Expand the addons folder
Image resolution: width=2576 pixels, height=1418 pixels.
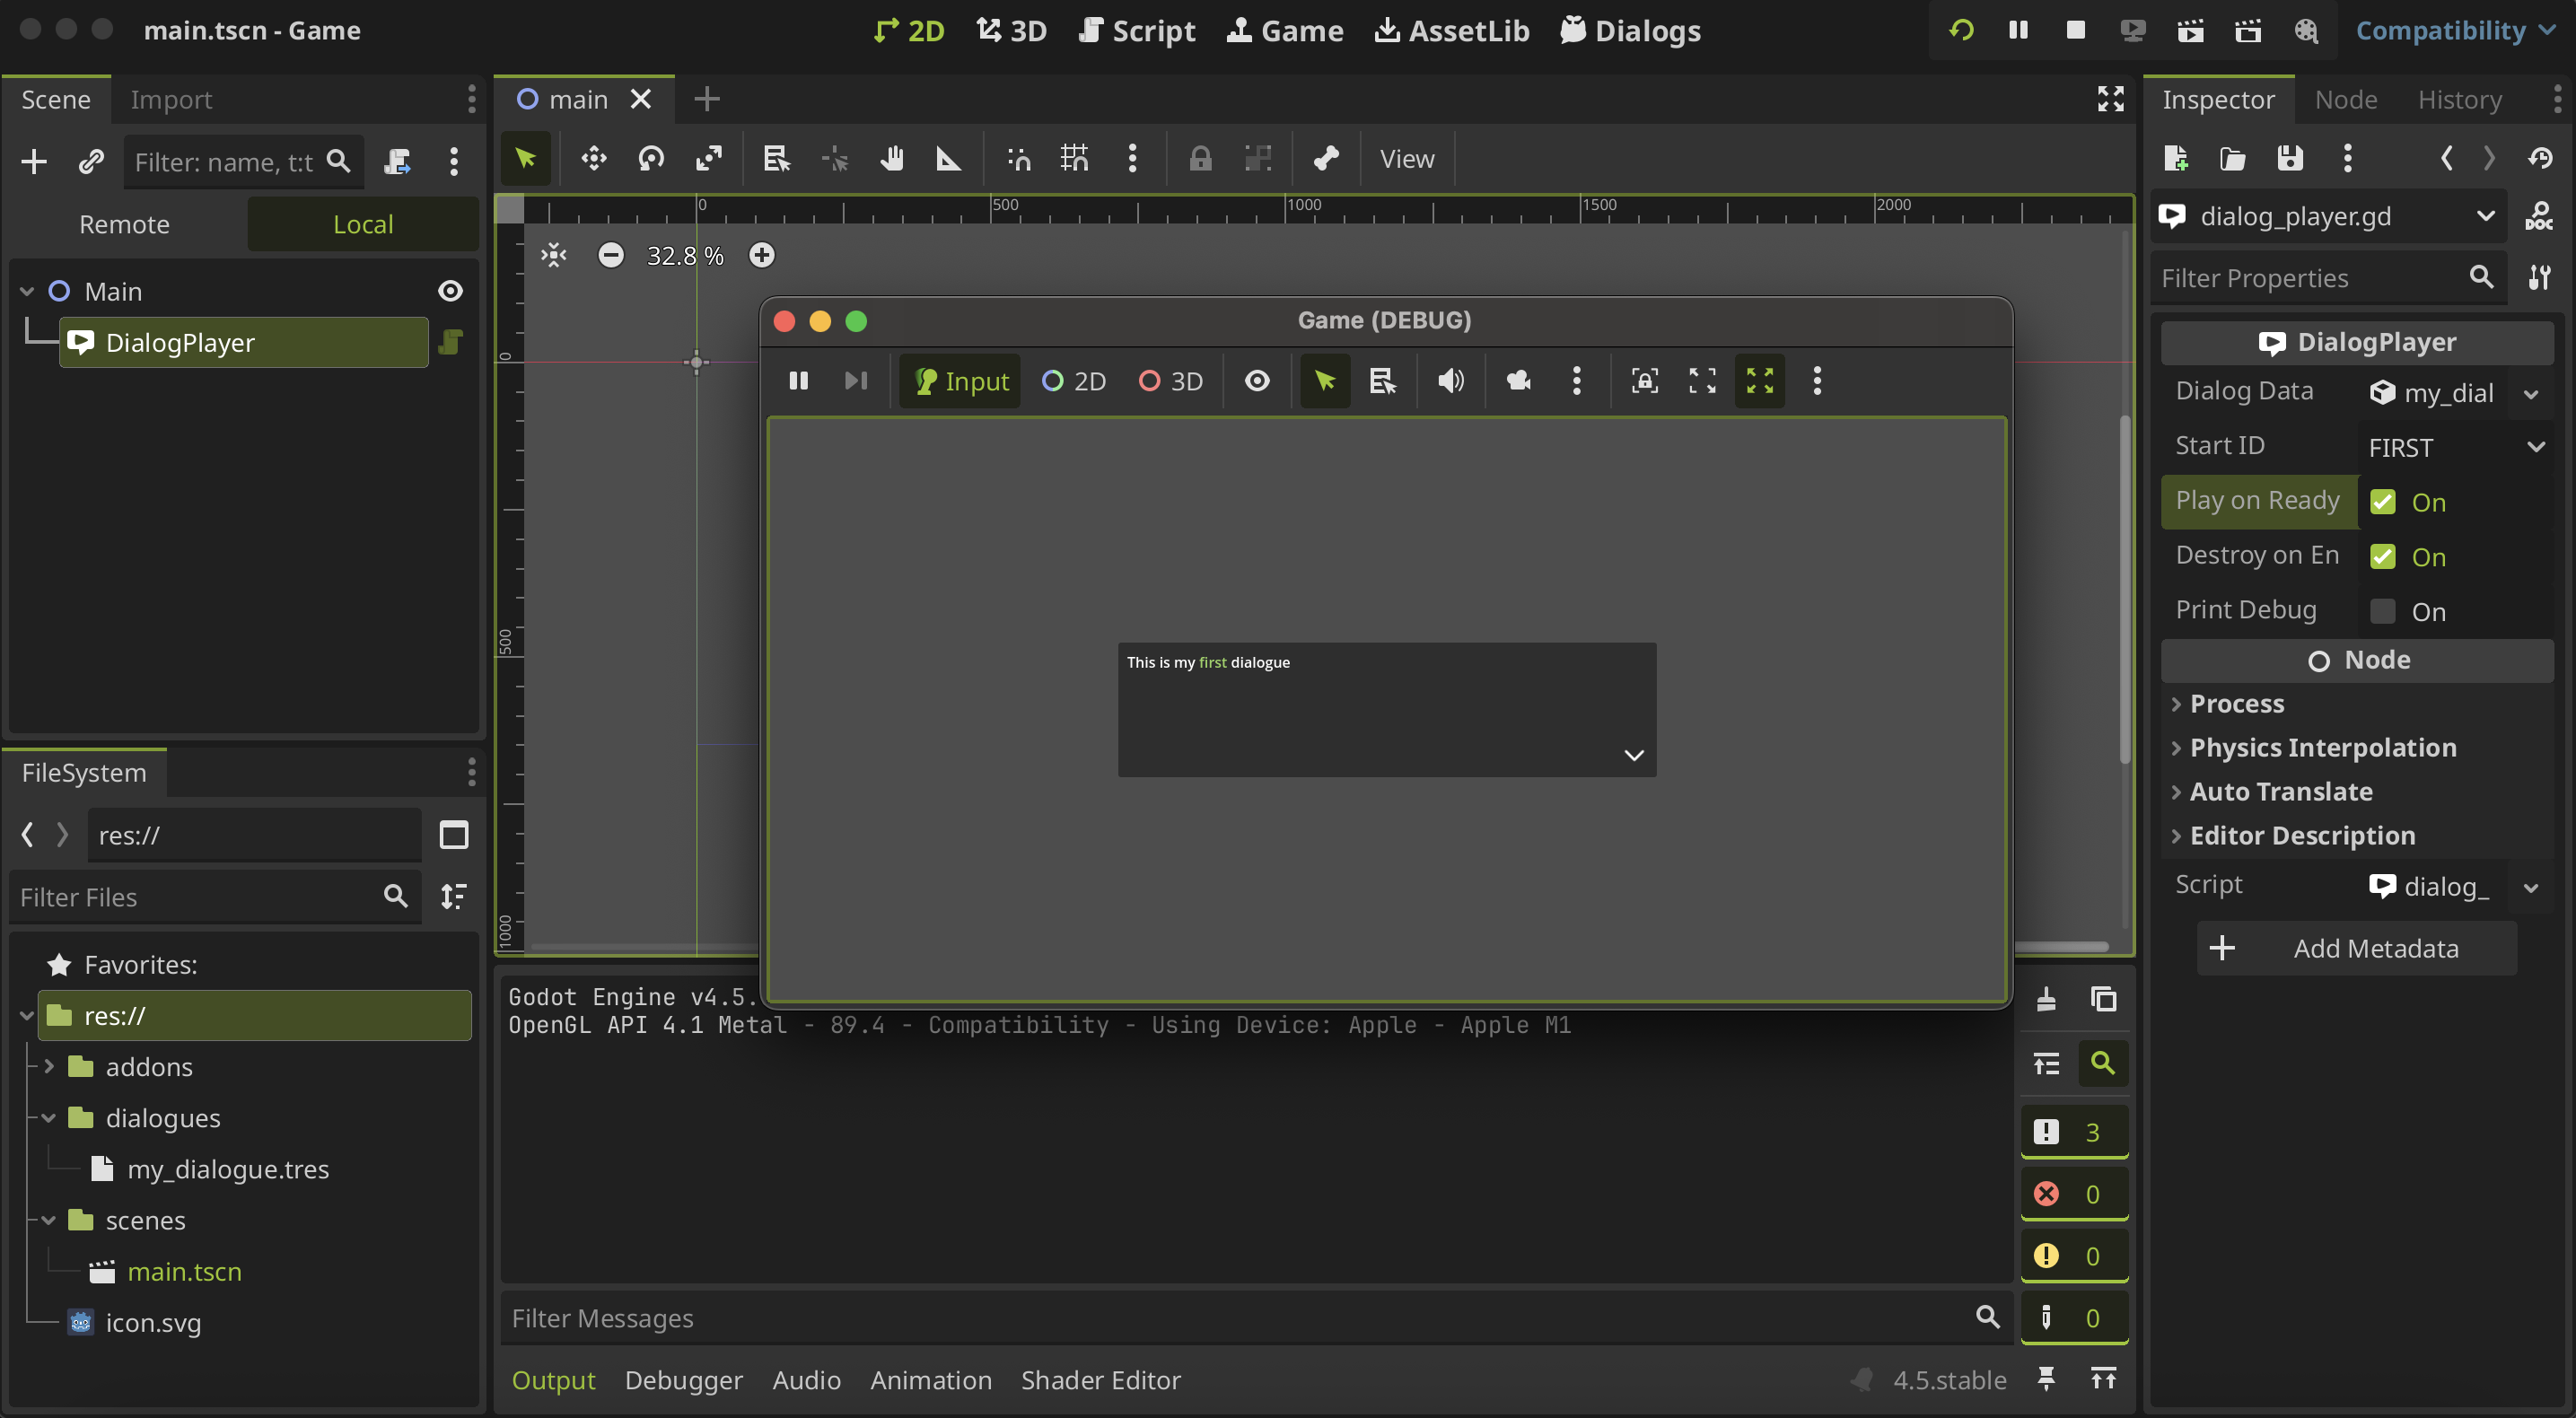[x=49, y=1066]
